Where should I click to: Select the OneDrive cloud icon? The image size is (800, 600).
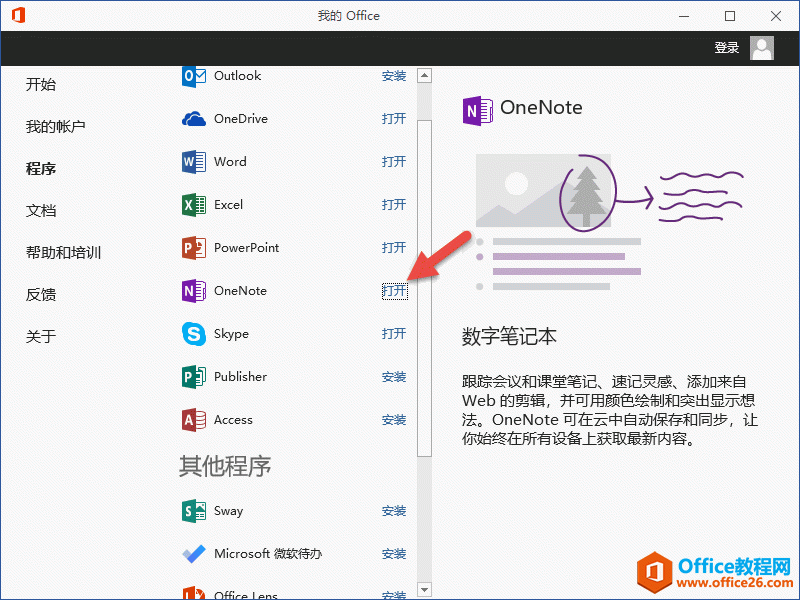(194, 119)
